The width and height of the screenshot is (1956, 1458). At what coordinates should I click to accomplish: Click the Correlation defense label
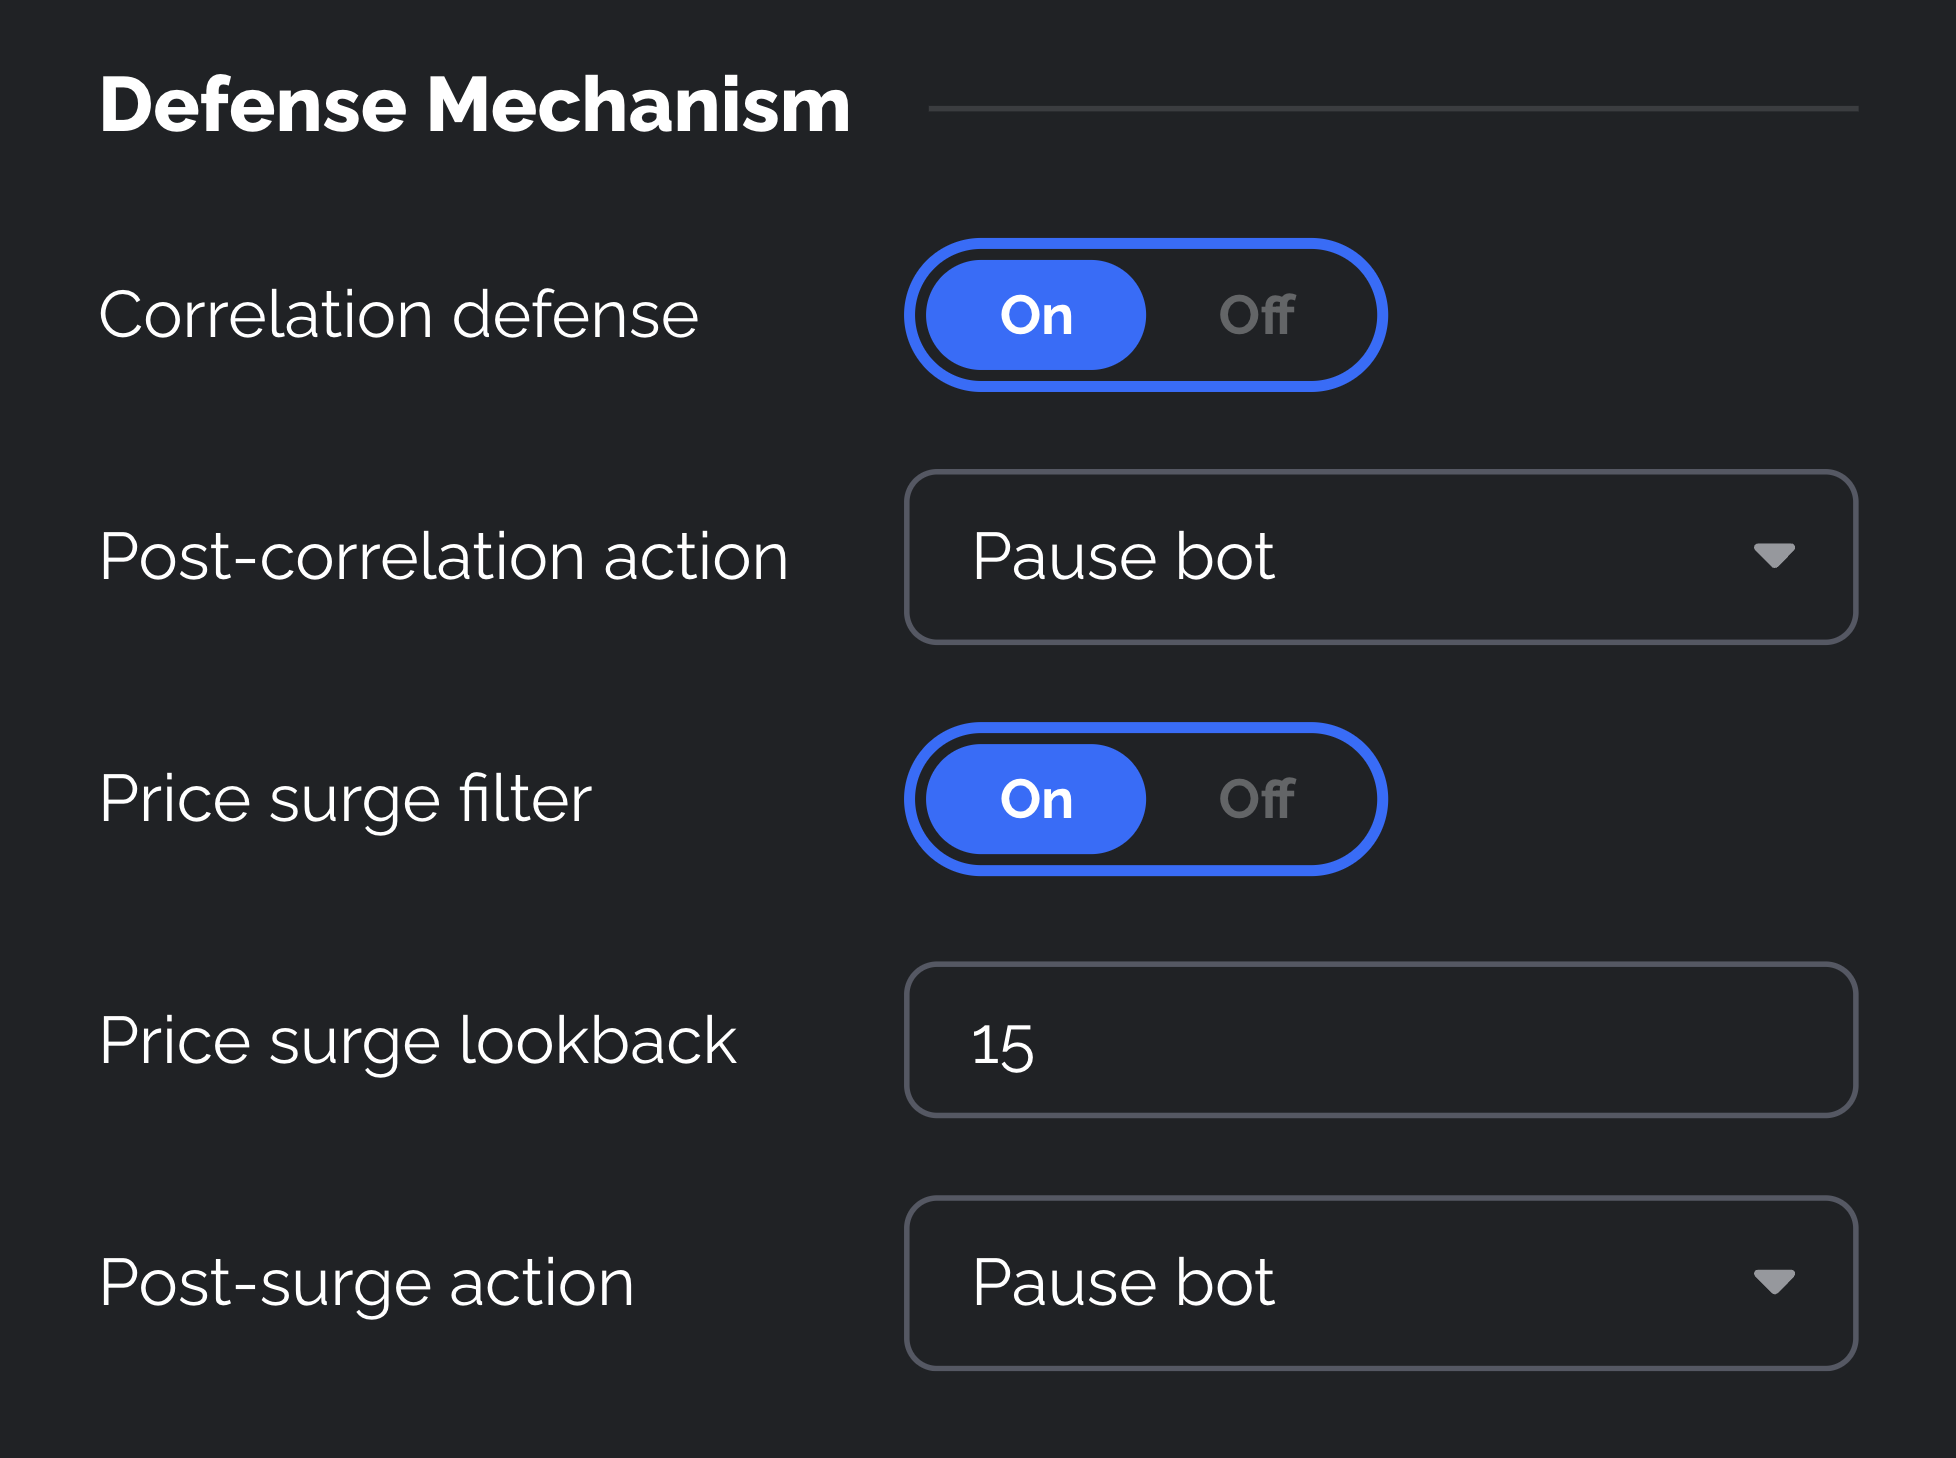[398, 315]
